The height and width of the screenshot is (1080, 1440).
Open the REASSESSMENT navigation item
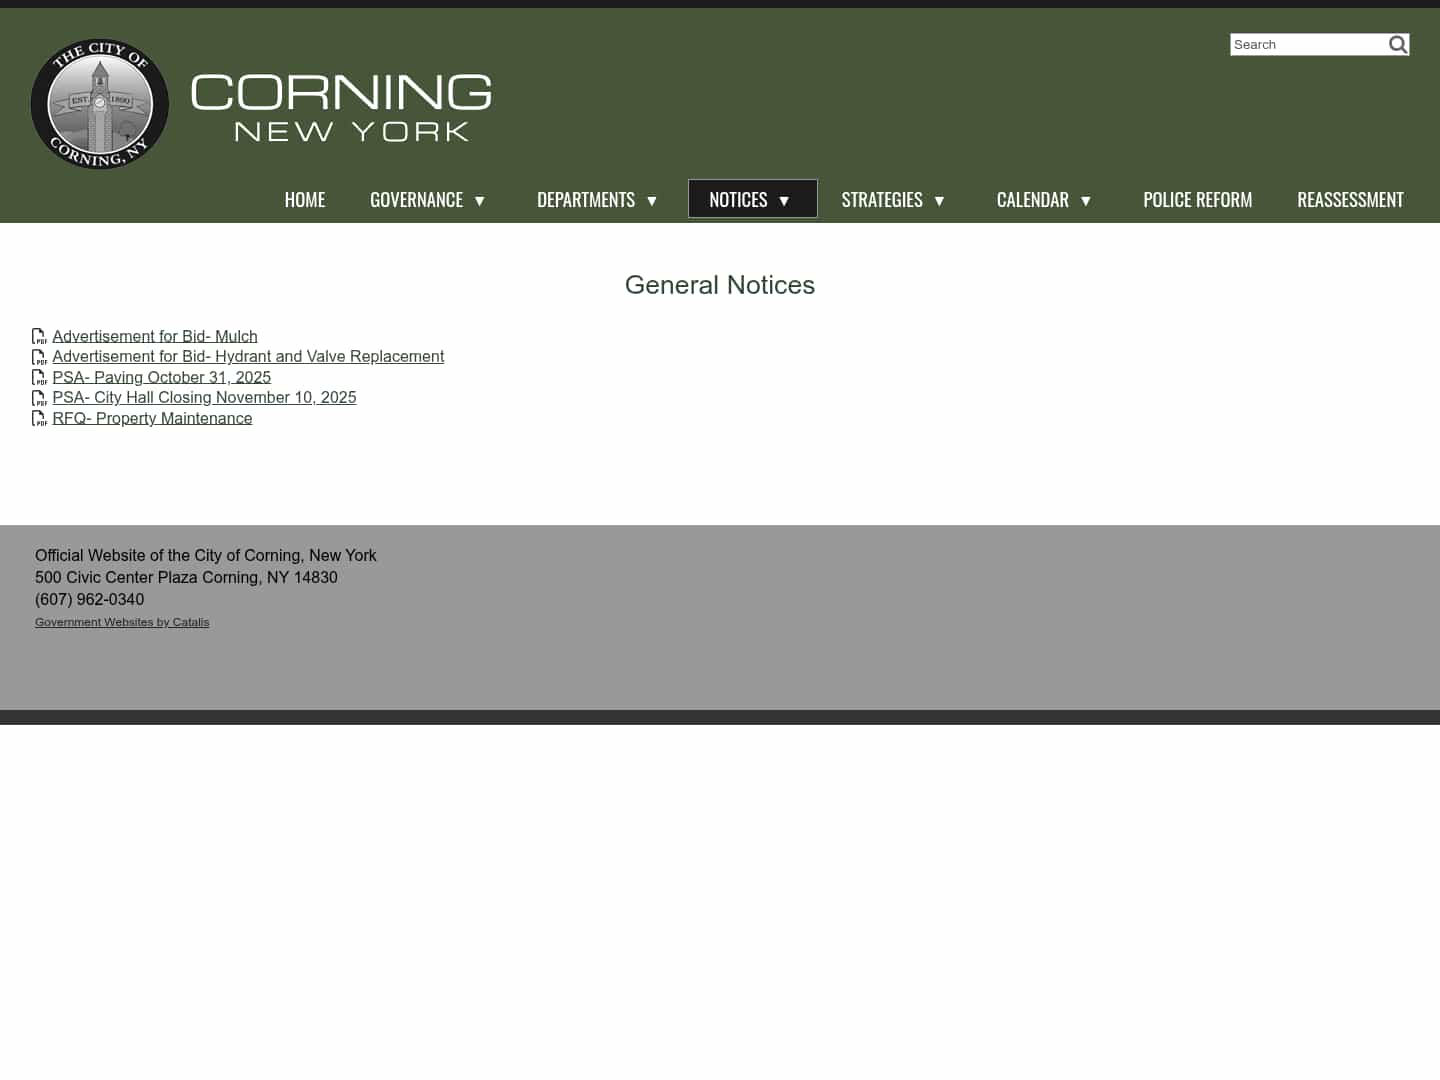point(1350,199)
